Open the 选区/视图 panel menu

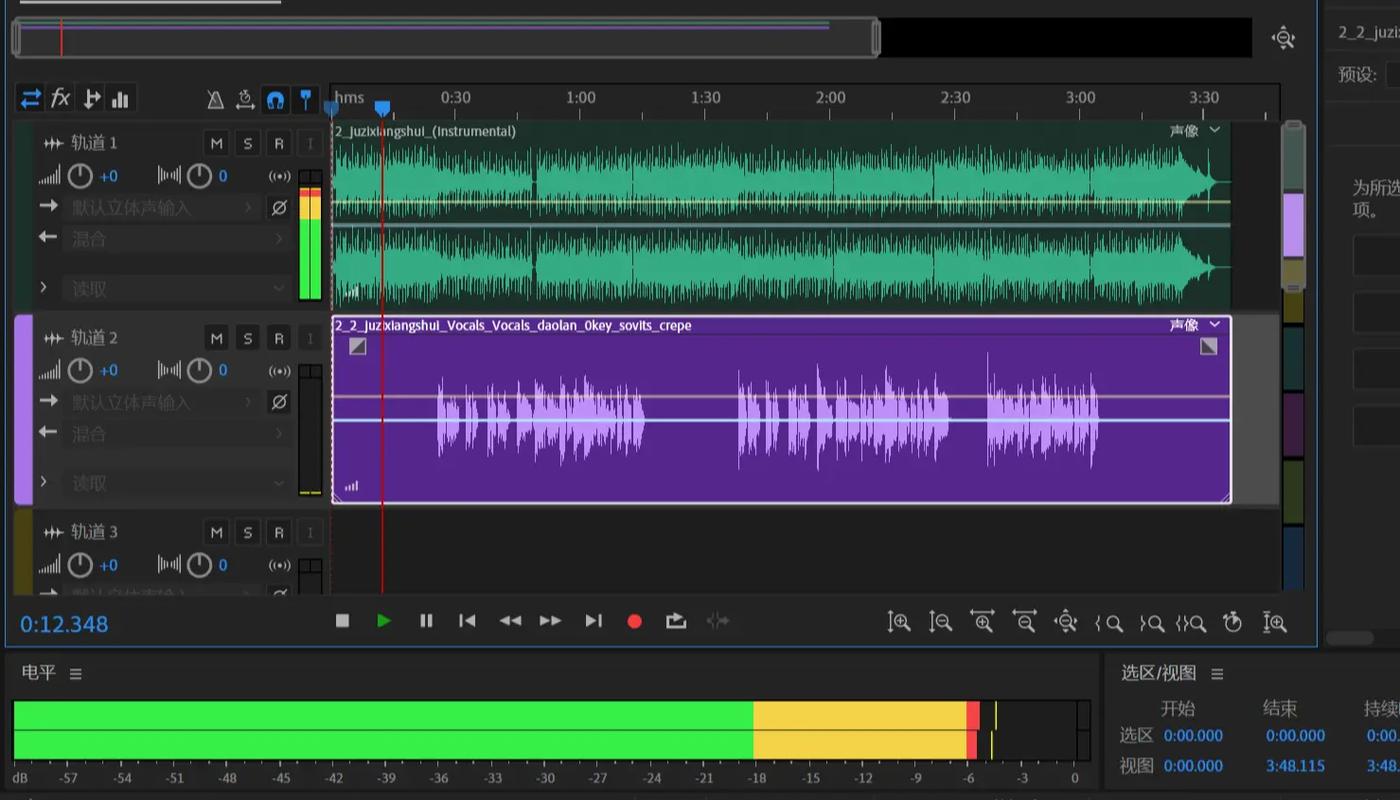click(1217, 674)
